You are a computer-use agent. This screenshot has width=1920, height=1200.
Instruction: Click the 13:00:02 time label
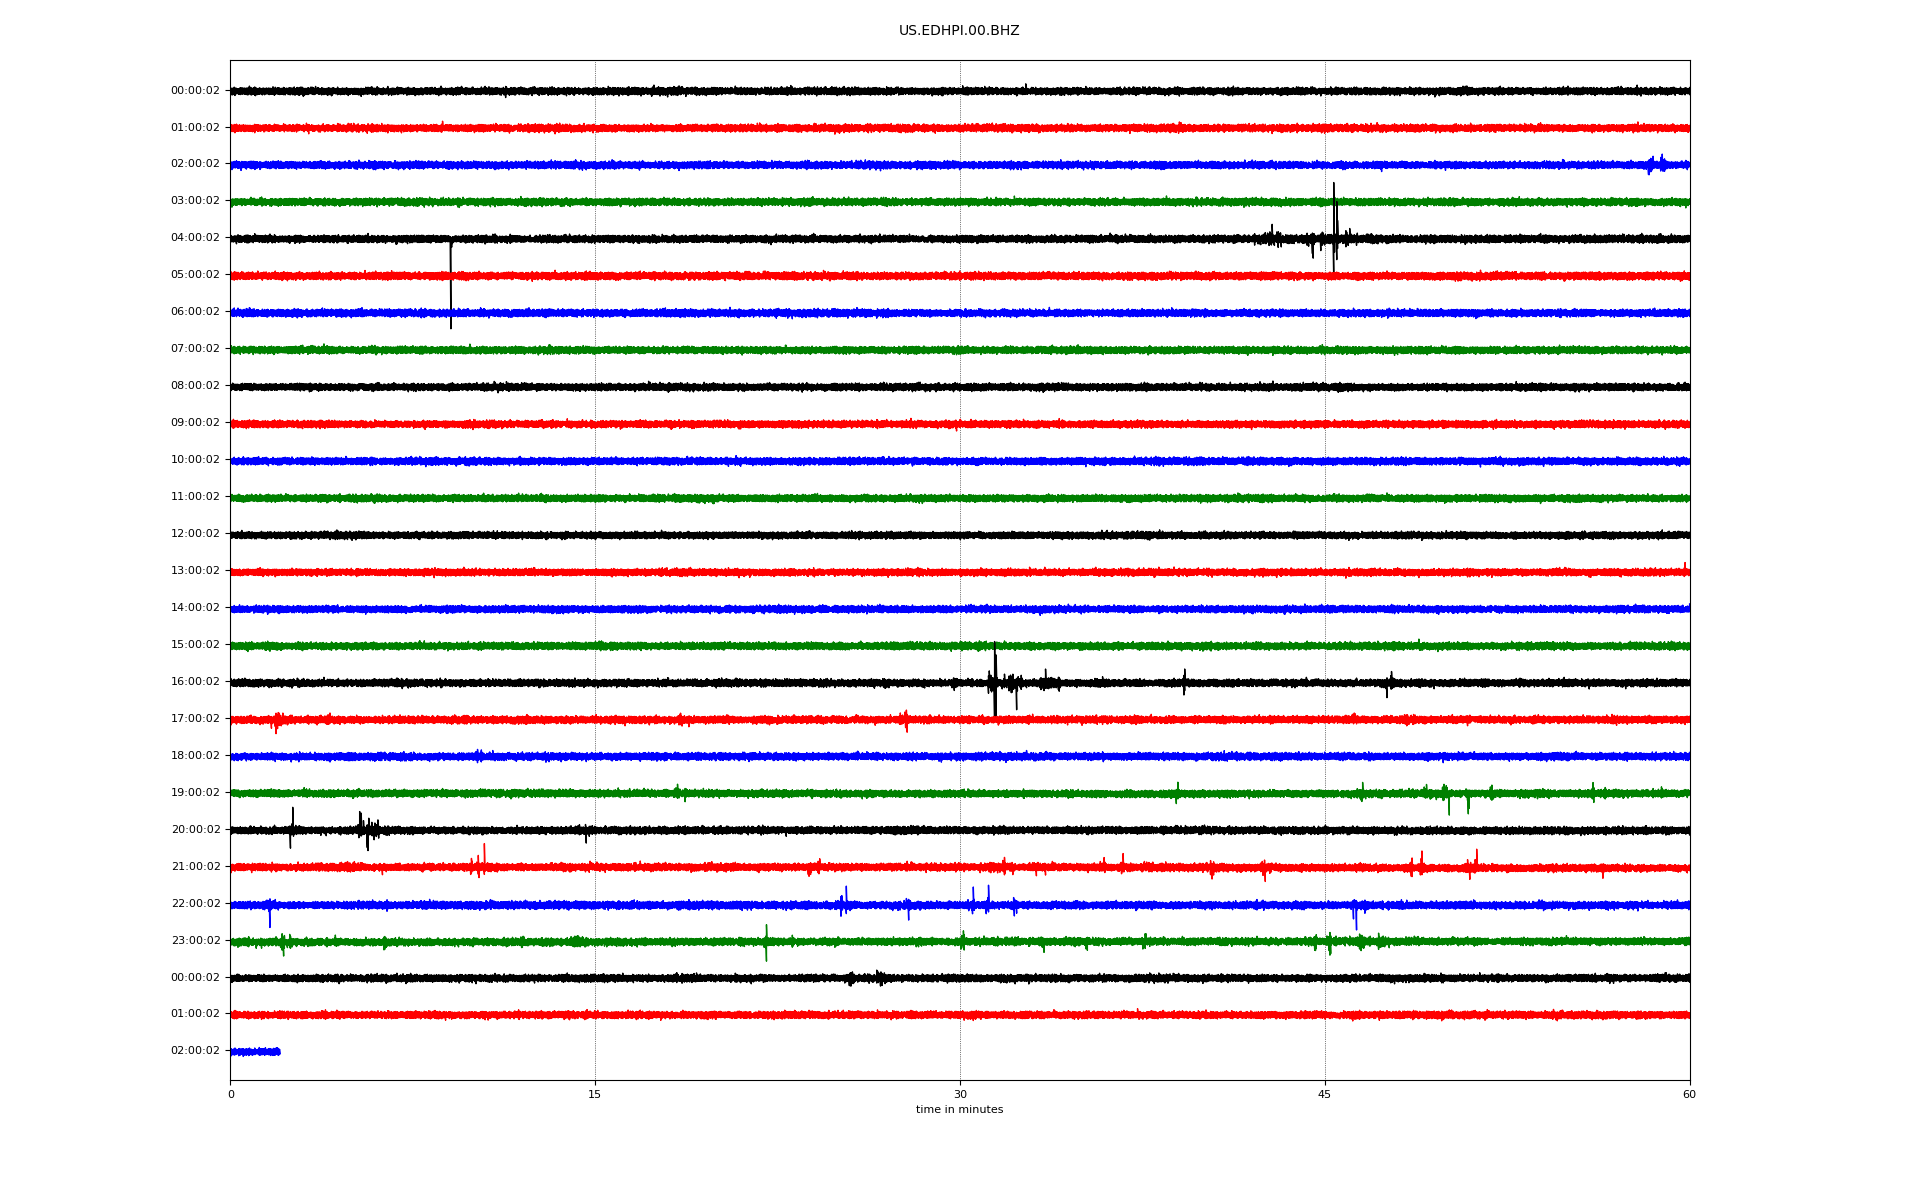click(x=195, y=571)
